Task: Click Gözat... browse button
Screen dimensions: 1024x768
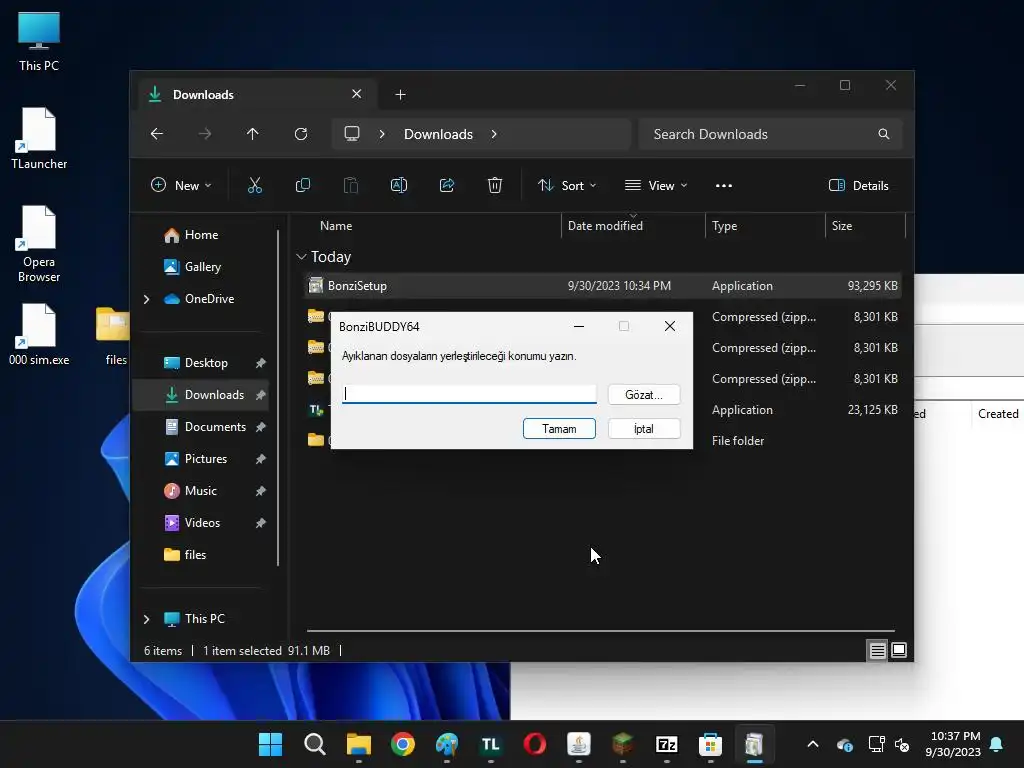Action: pyautogui.click(x=644, y=394)
